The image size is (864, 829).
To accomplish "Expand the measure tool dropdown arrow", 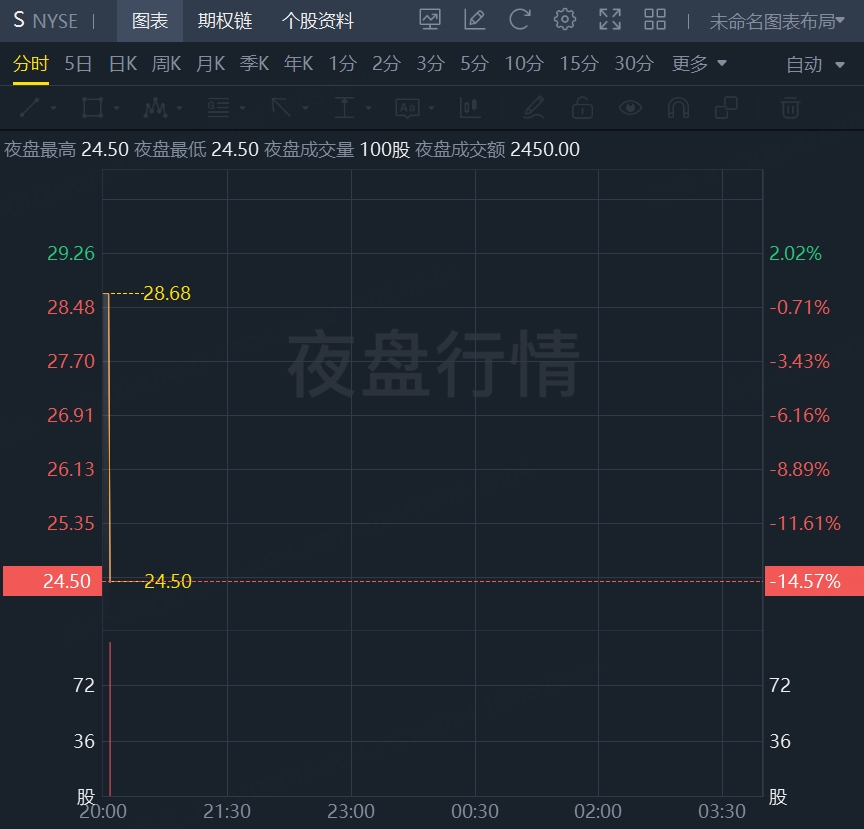I will click(x=368, y=108).
